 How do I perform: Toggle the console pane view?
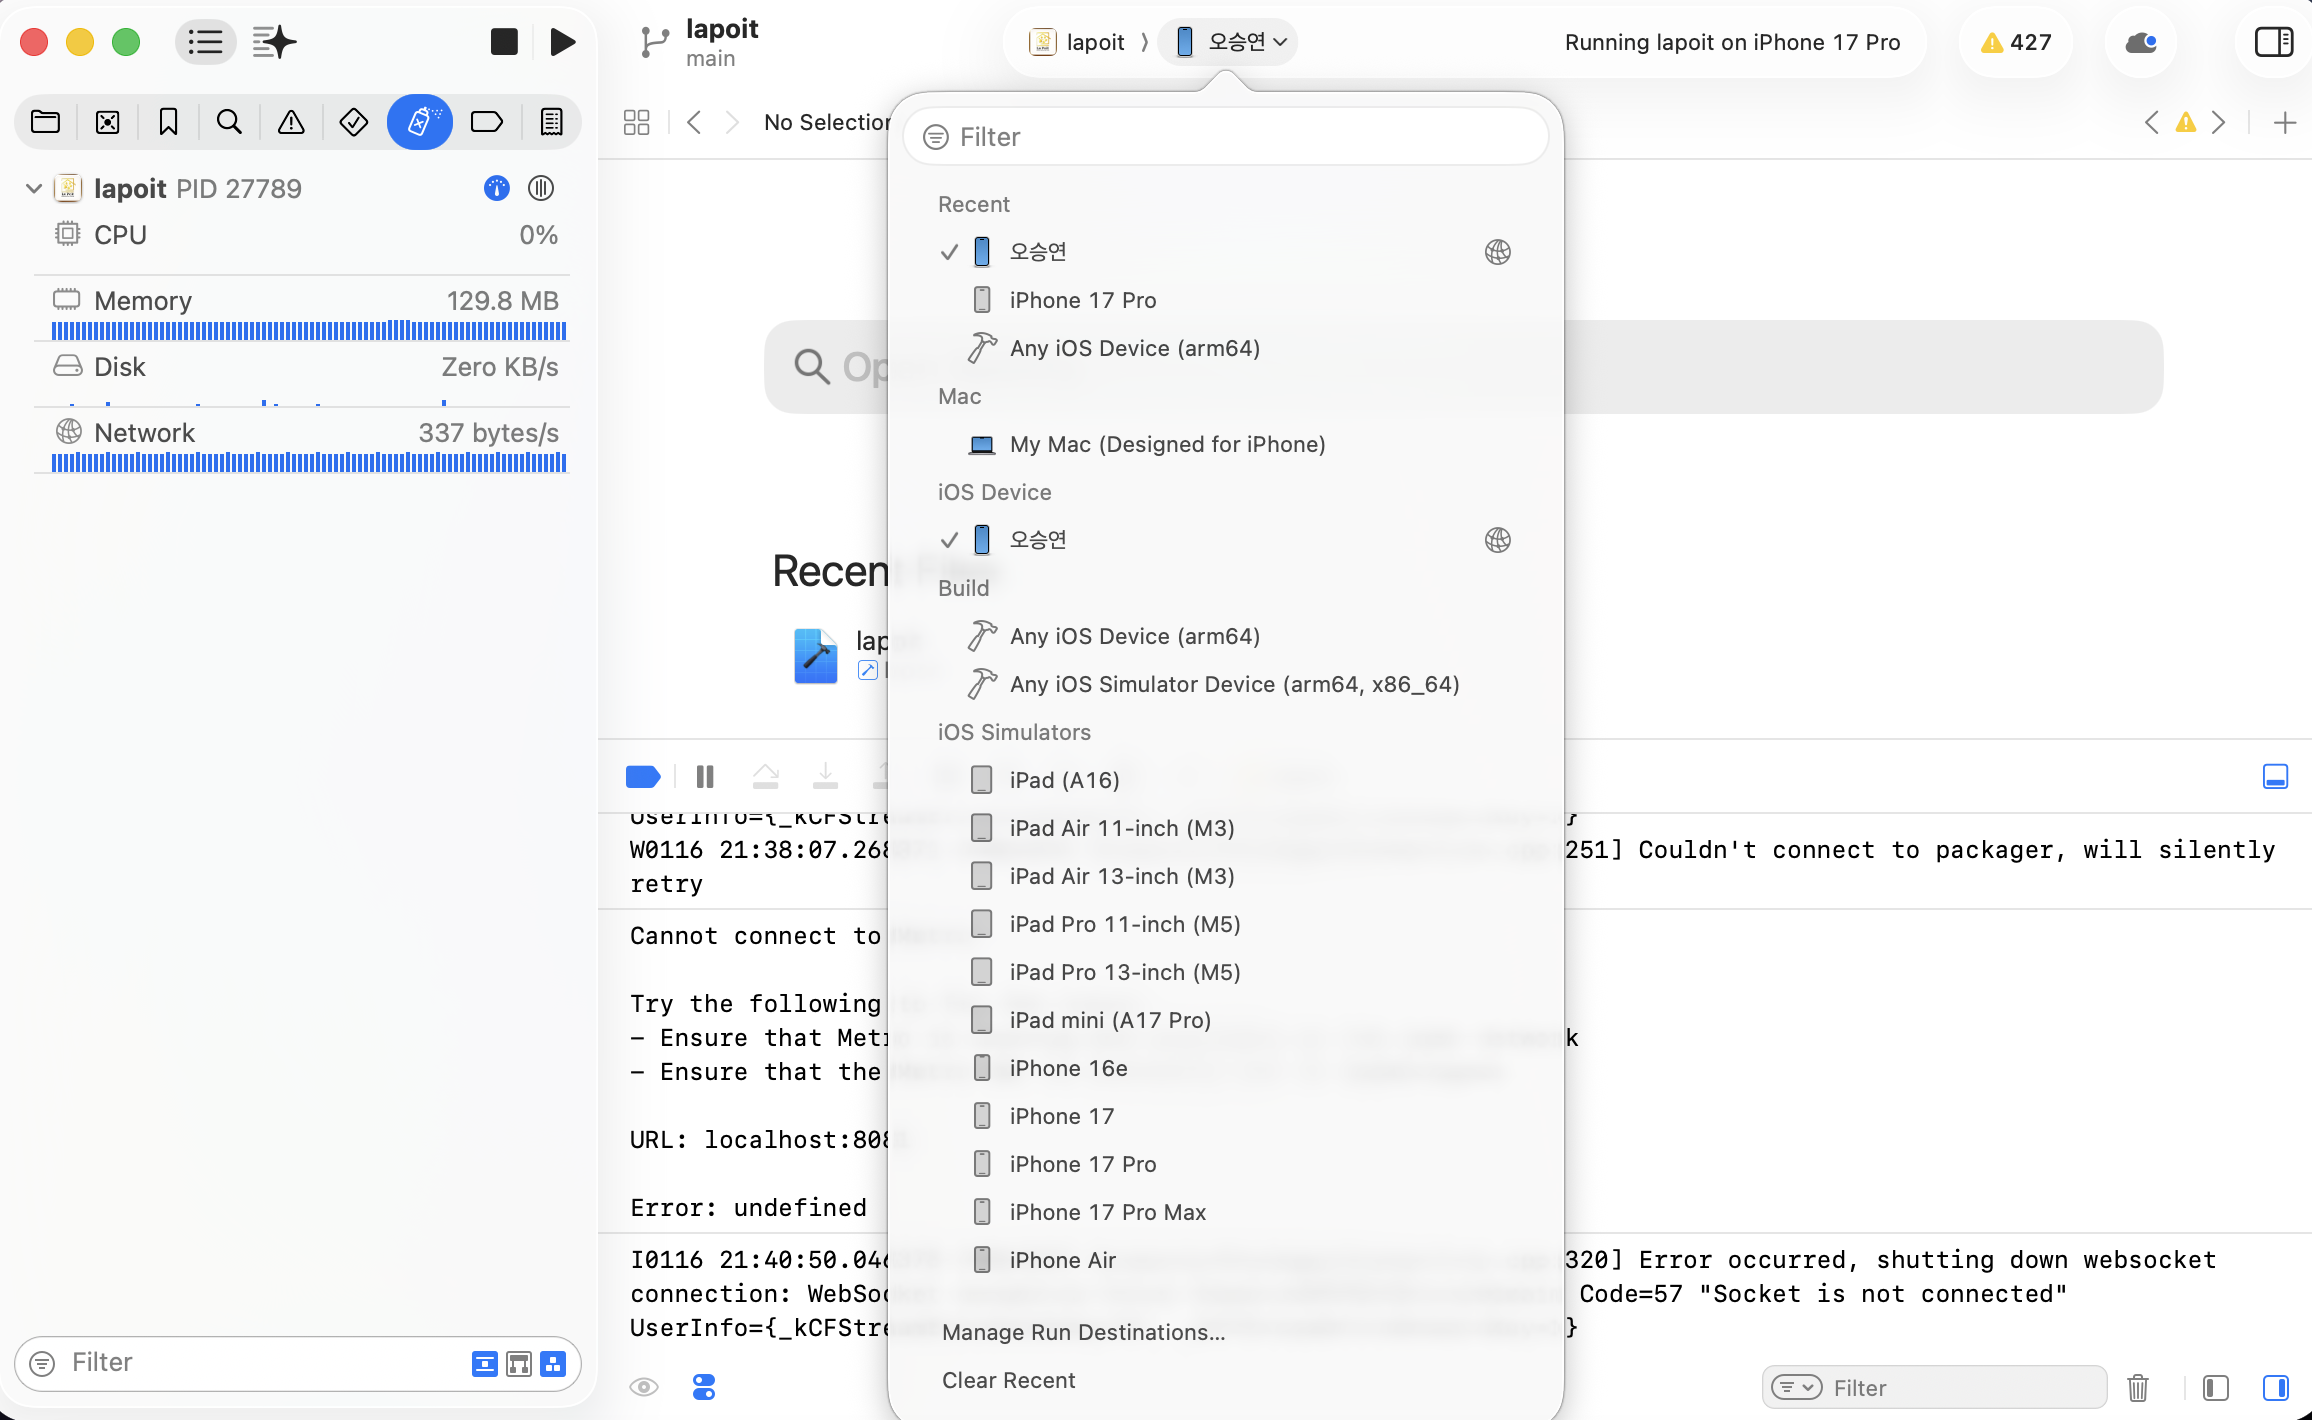click(2276, 1387)
